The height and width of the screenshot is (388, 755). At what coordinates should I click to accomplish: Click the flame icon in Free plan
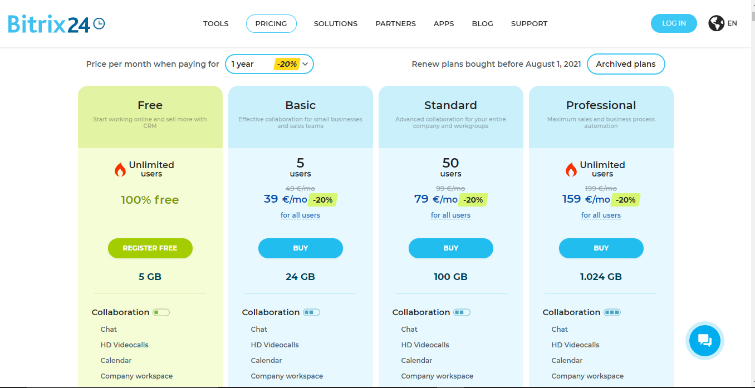tap(120, 169)
